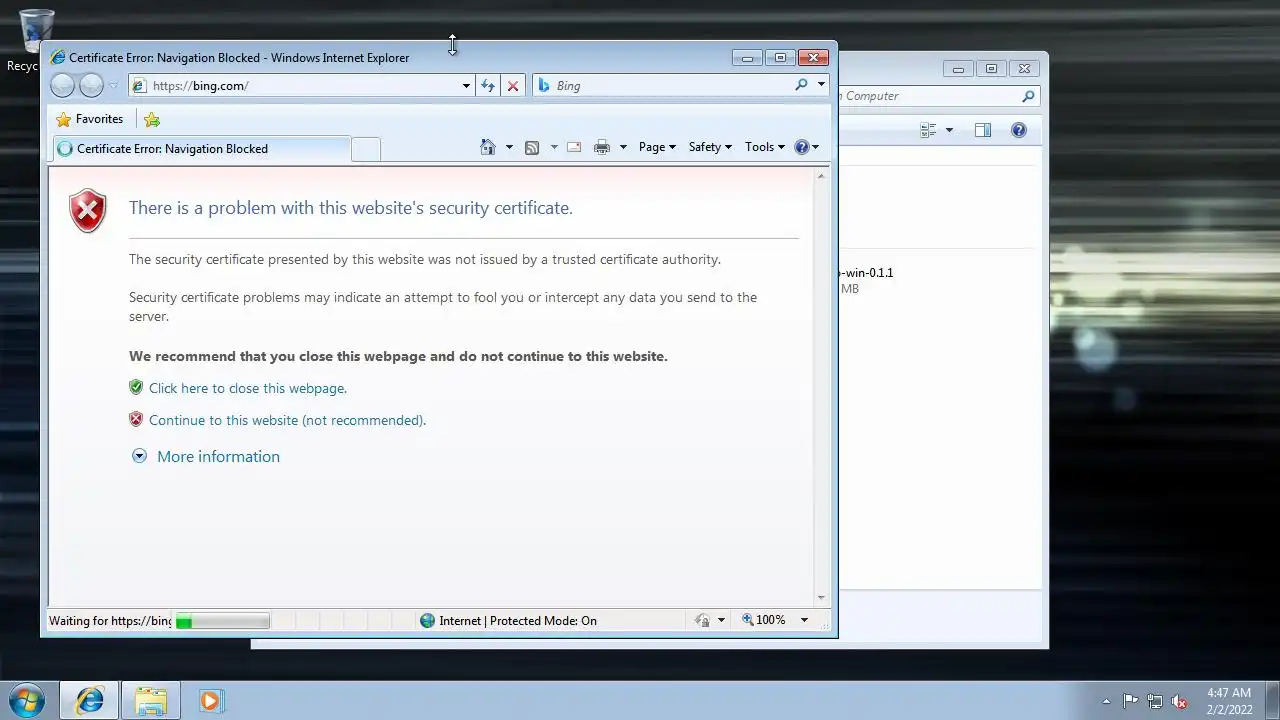Open the Tools menu
Viewport: 1280px width, 720px height.
tap(765, 147)
